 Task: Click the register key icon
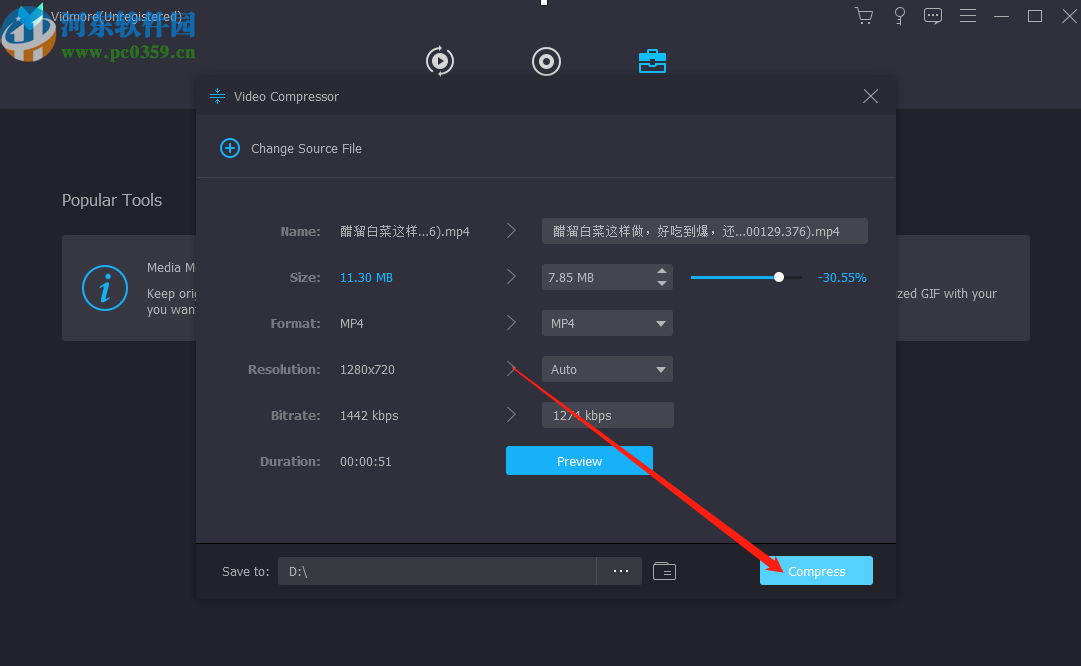coord(900,16)
